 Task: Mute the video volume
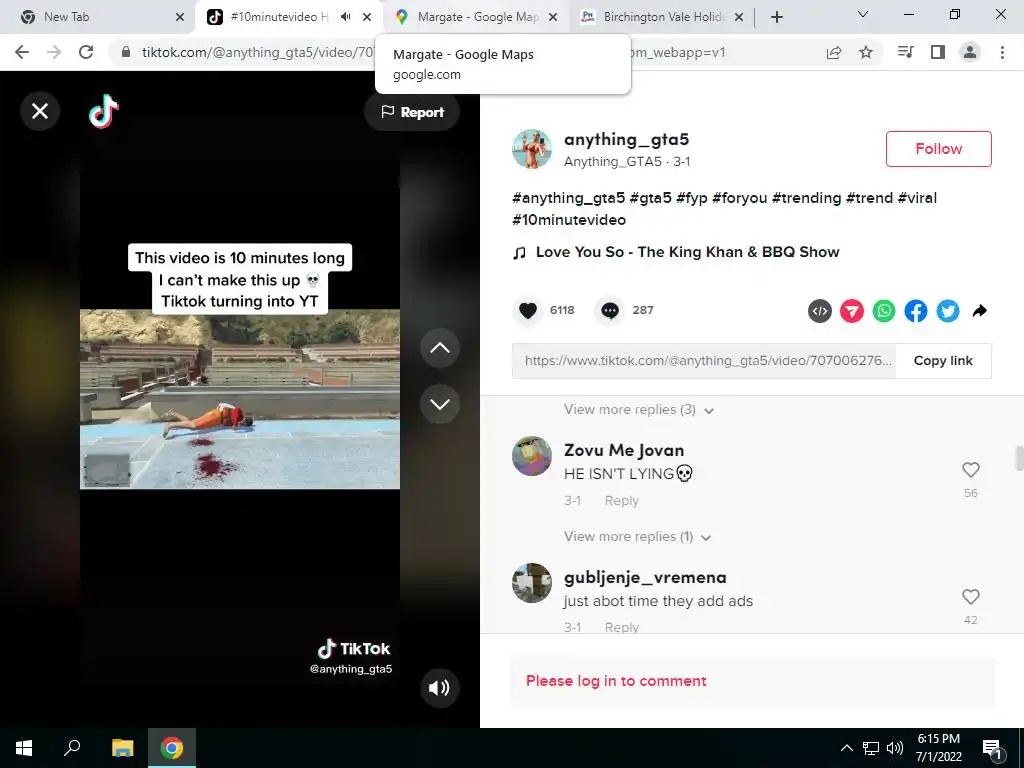pyautogui.click(x=439, y=687)
